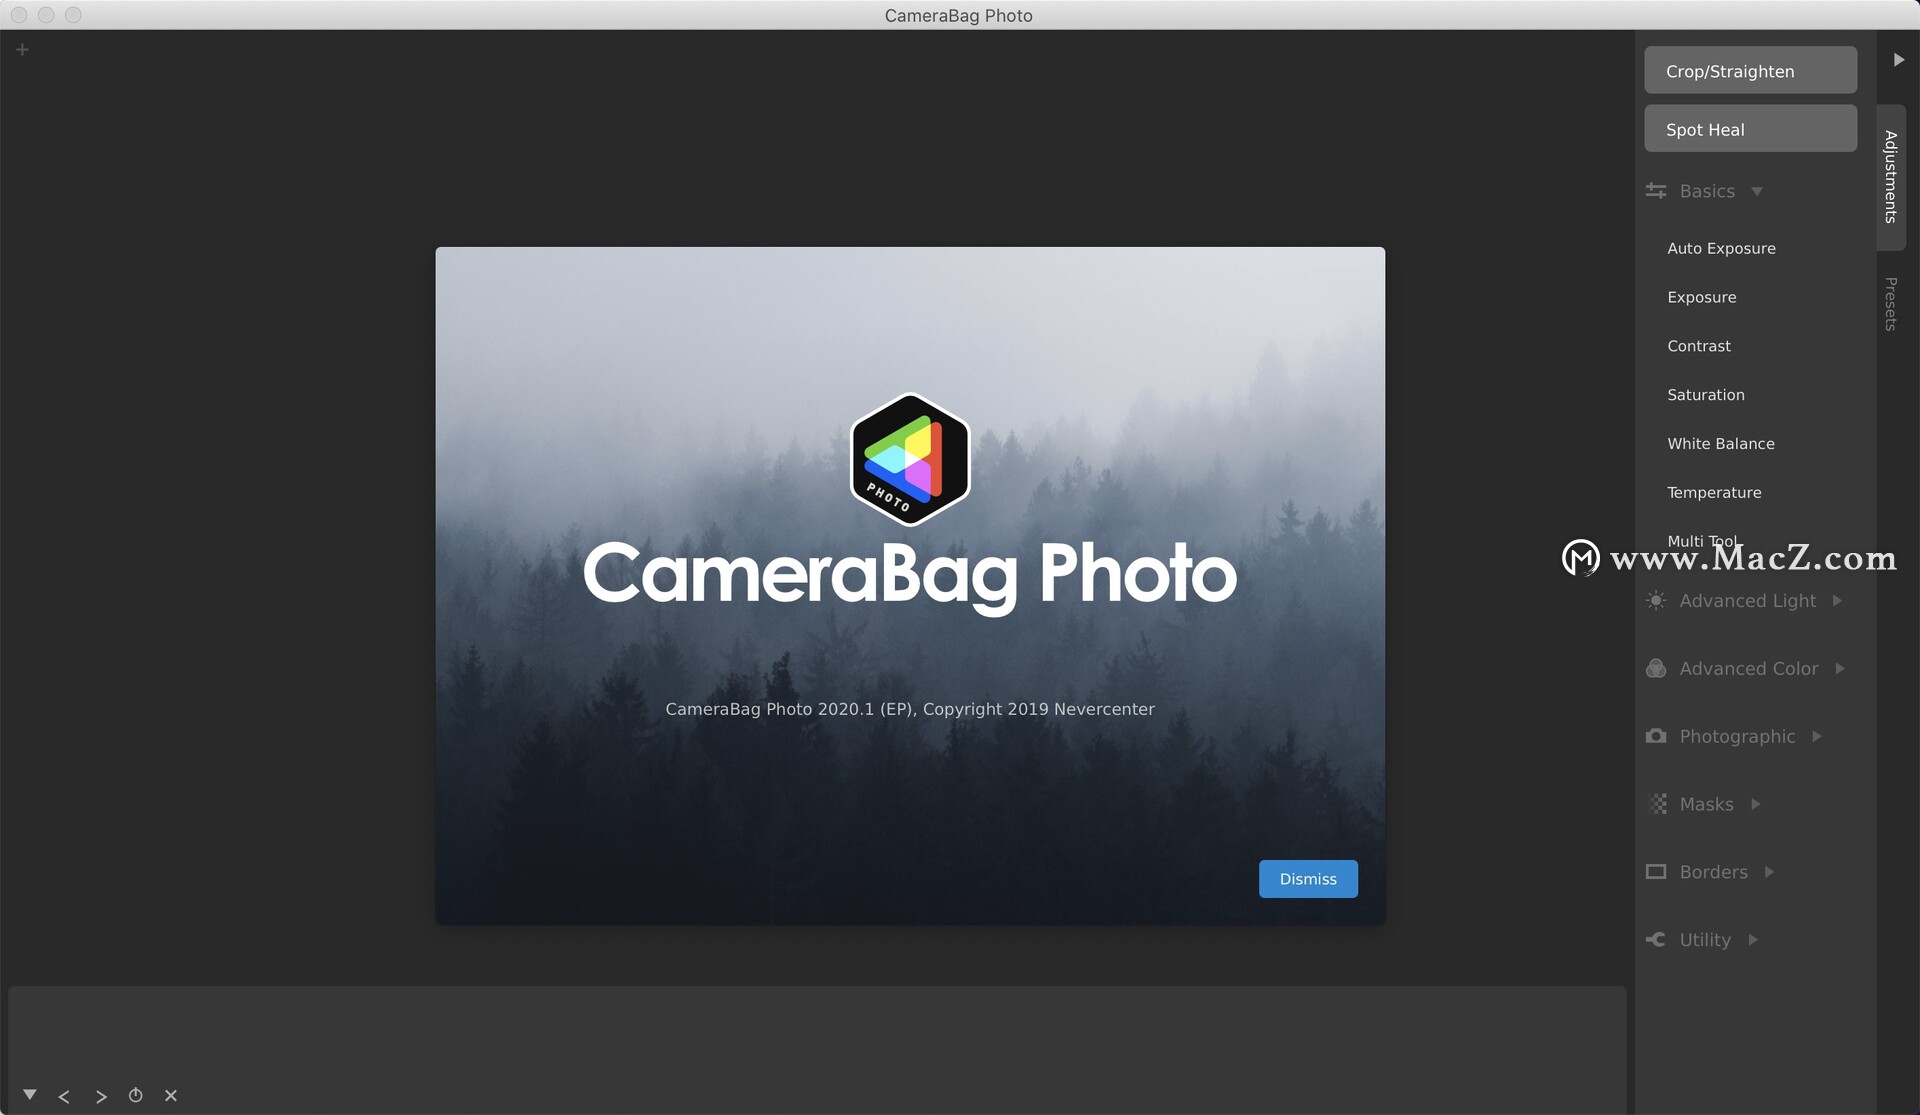Image resolution: width=1920 pixels, height=1115 pixels.
Task: Click the Masks checkerboard icon
Action: coord(1657,804)
